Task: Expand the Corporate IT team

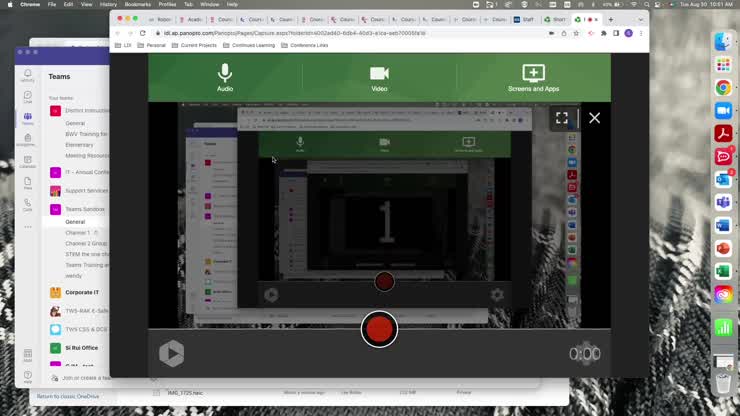Action: (x=81, y=292)
